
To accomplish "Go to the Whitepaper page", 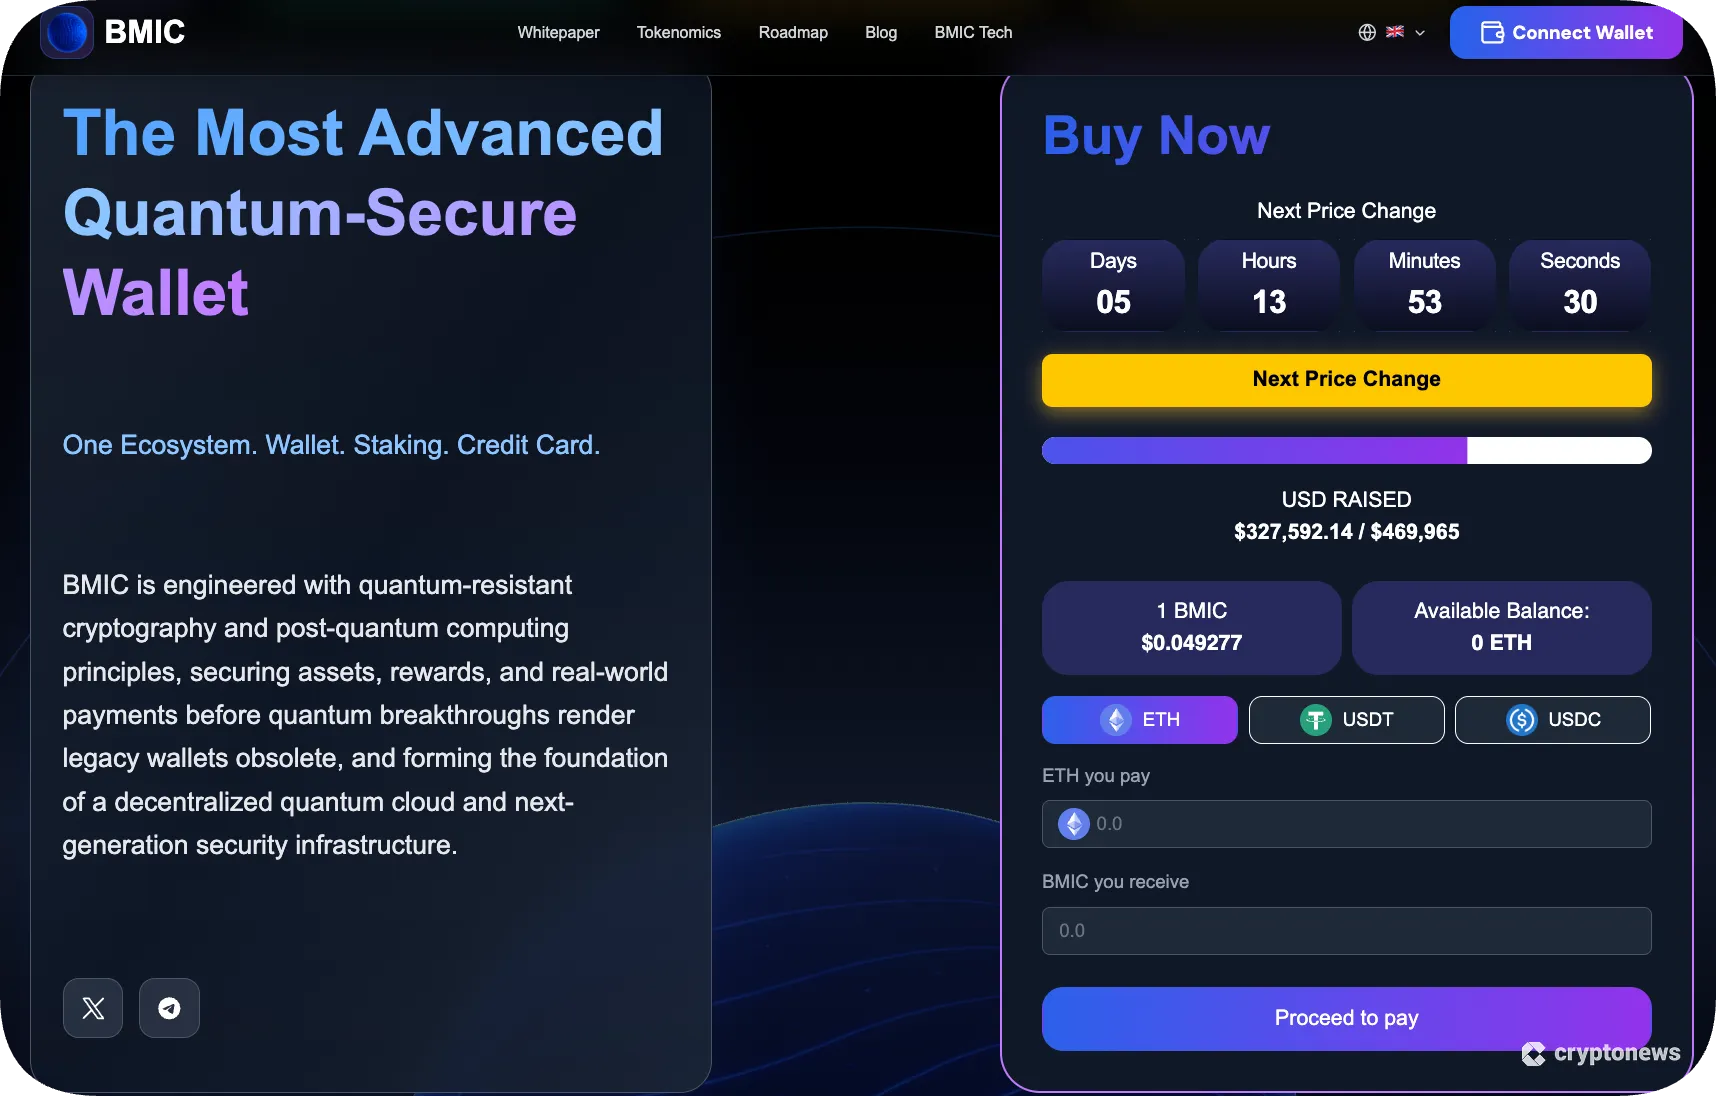I will [557, 32].
